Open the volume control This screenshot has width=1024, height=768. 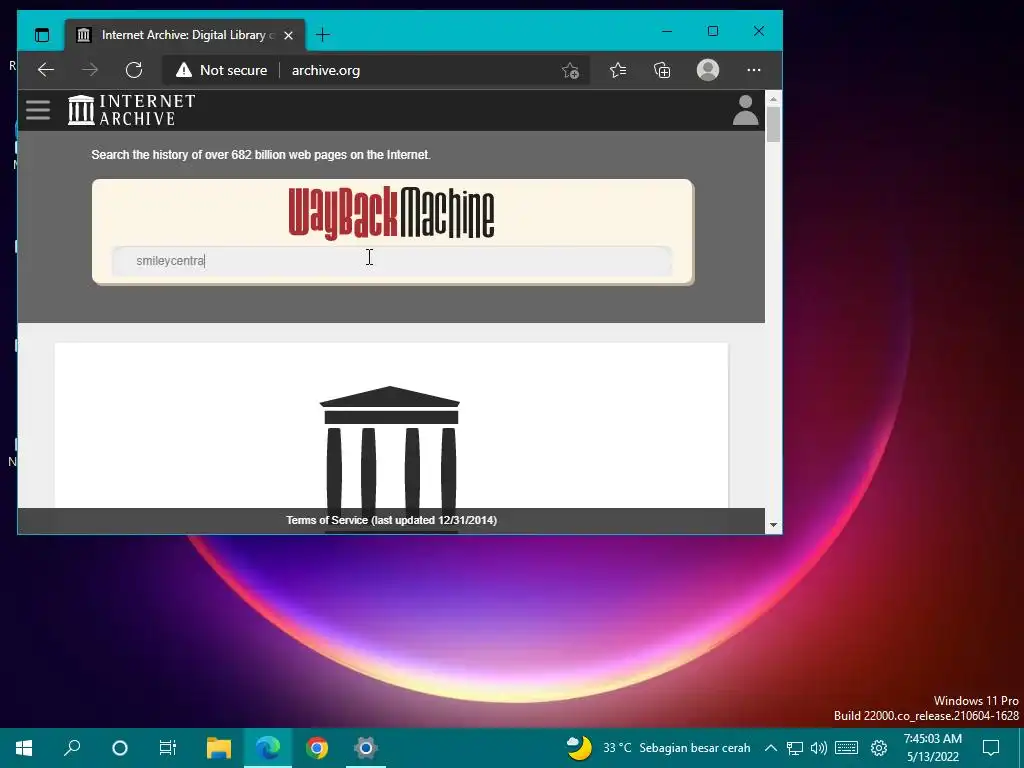(x=818, y=748)
